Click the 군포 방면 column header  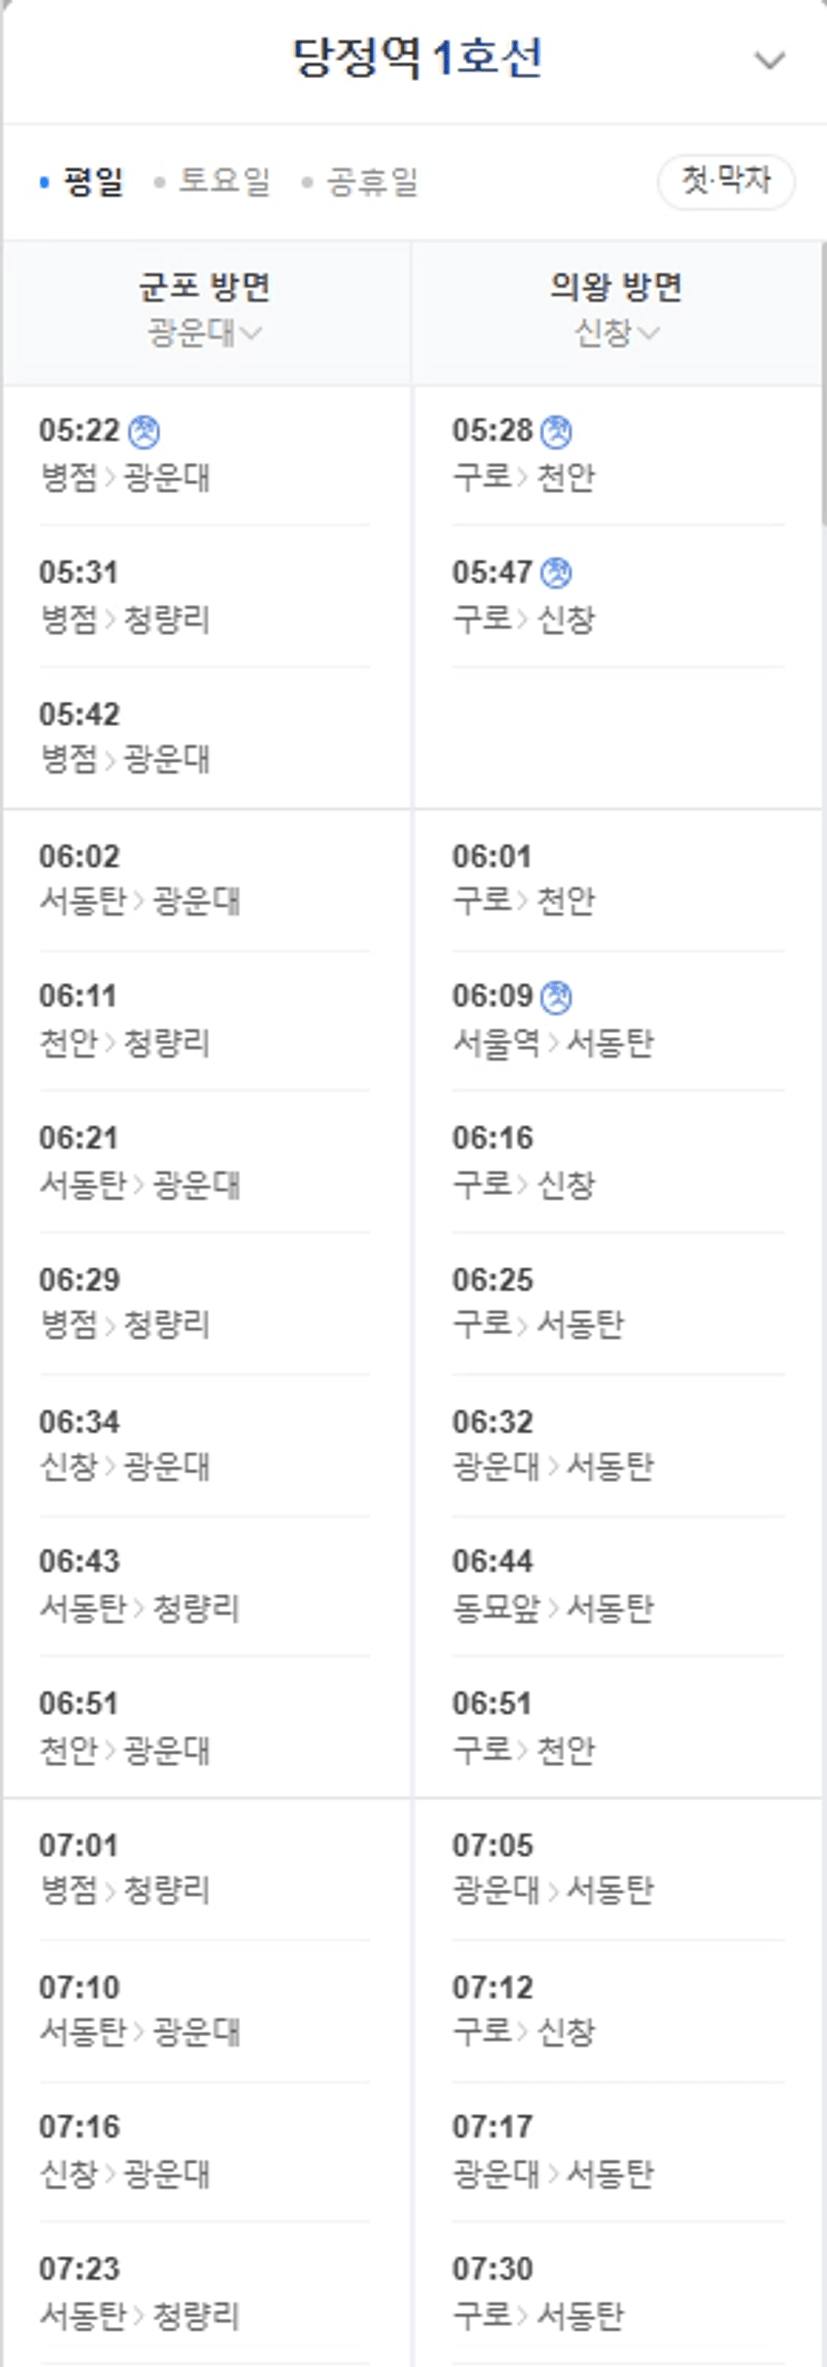tap(205, 287)
